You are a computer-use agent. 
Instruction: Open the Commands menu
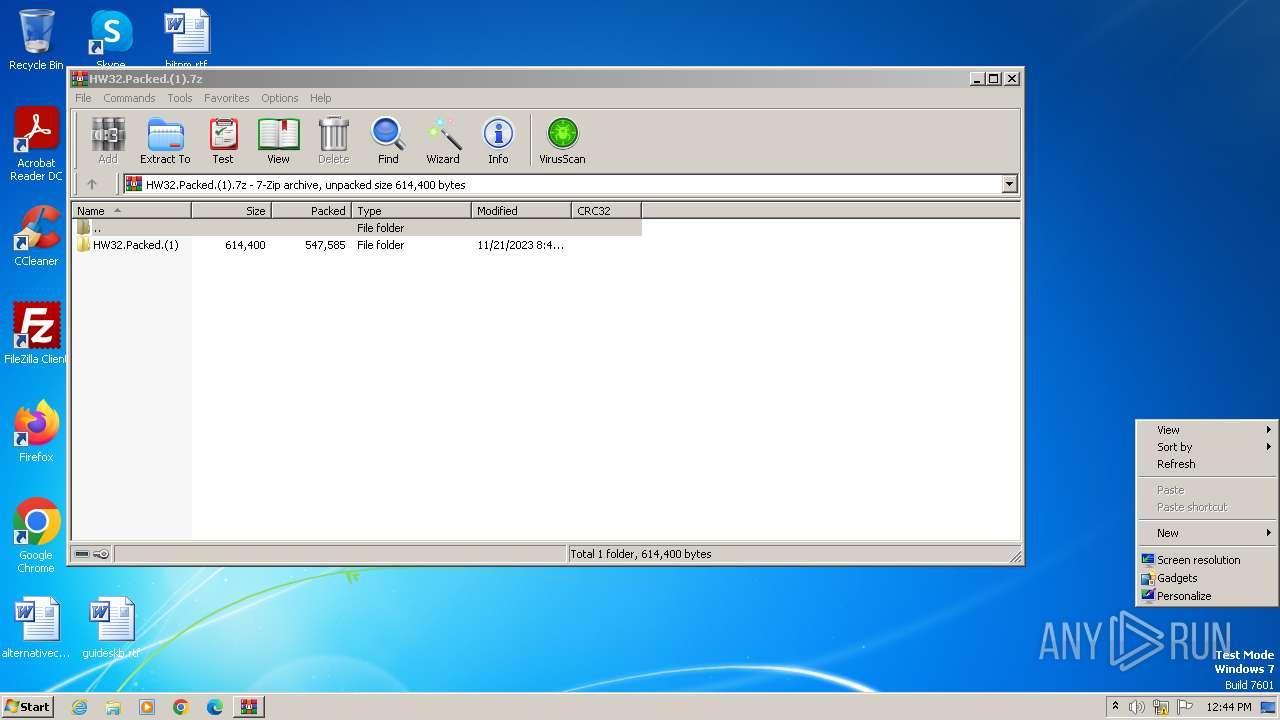point(129,98)
